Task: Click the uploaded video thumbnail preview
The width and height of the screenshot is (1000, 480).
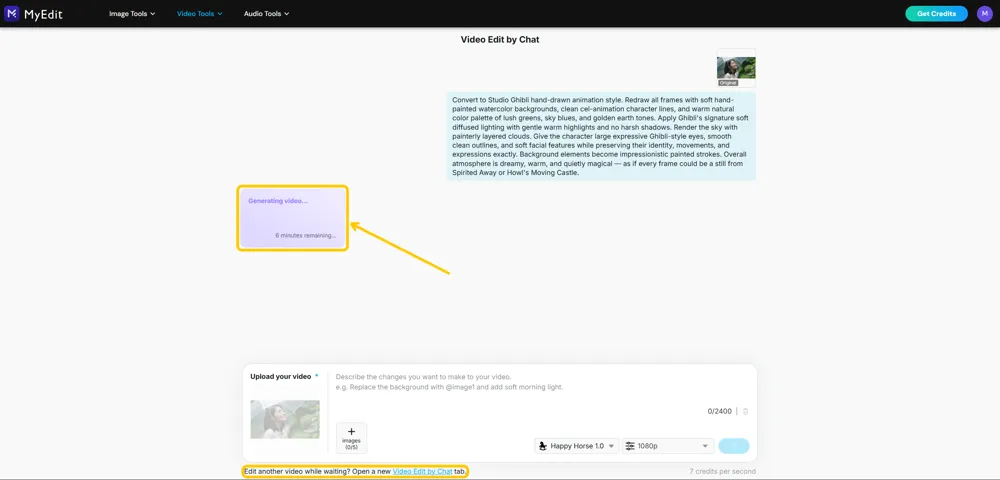Action: [285, 419]
